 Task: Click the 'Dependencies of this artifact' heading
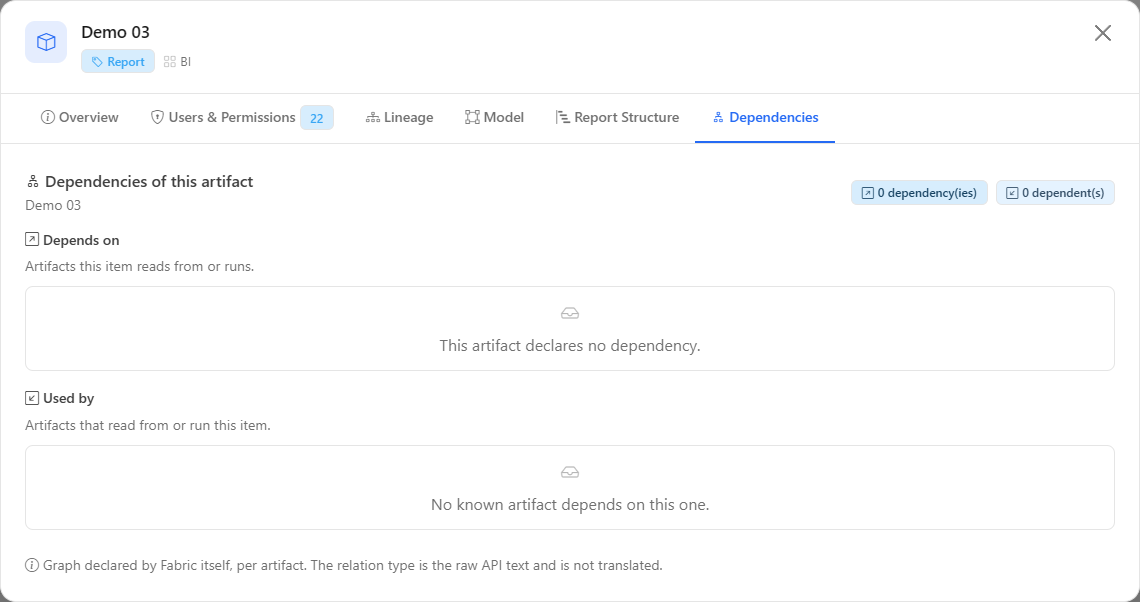point(149,182)
